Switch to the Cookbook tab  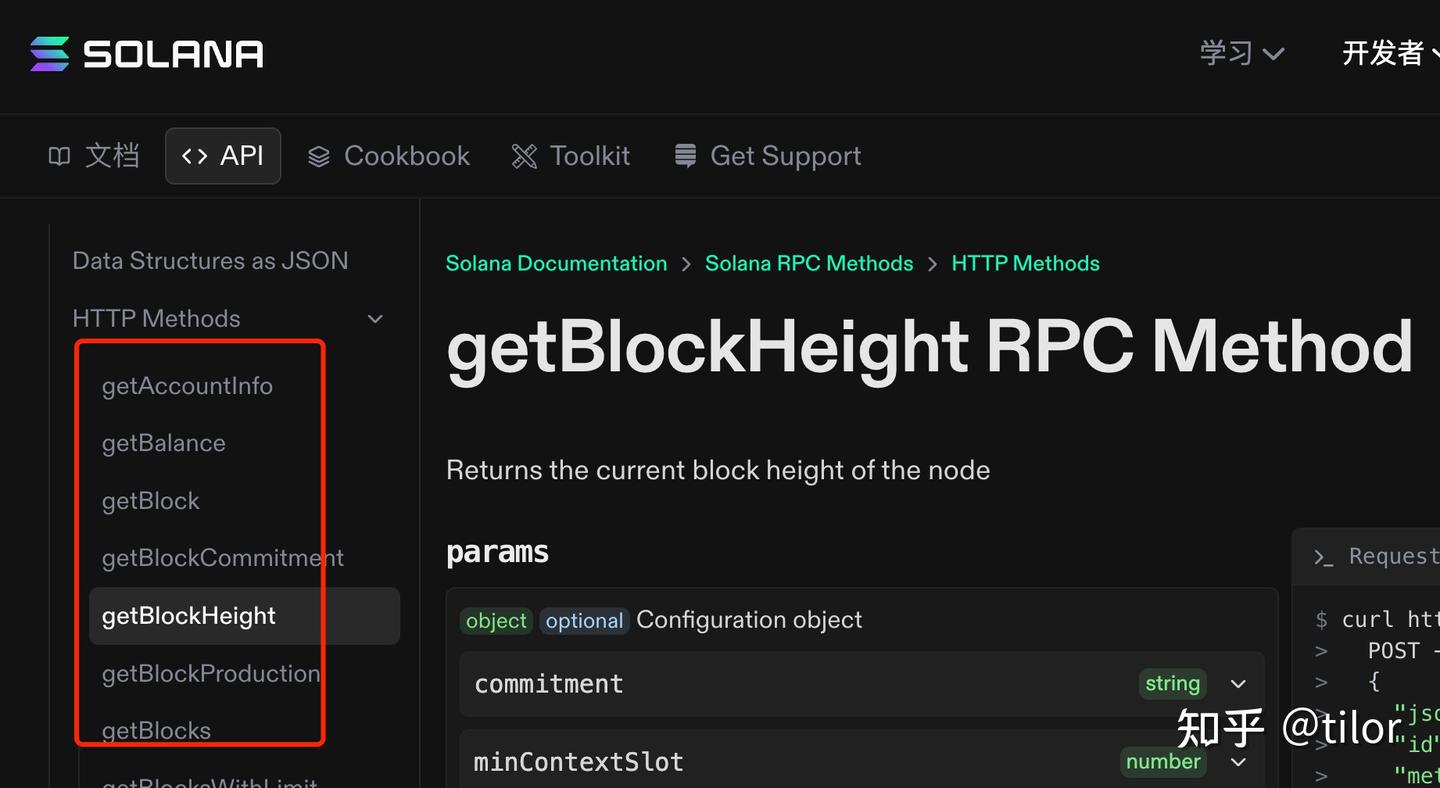coord(406,156)
